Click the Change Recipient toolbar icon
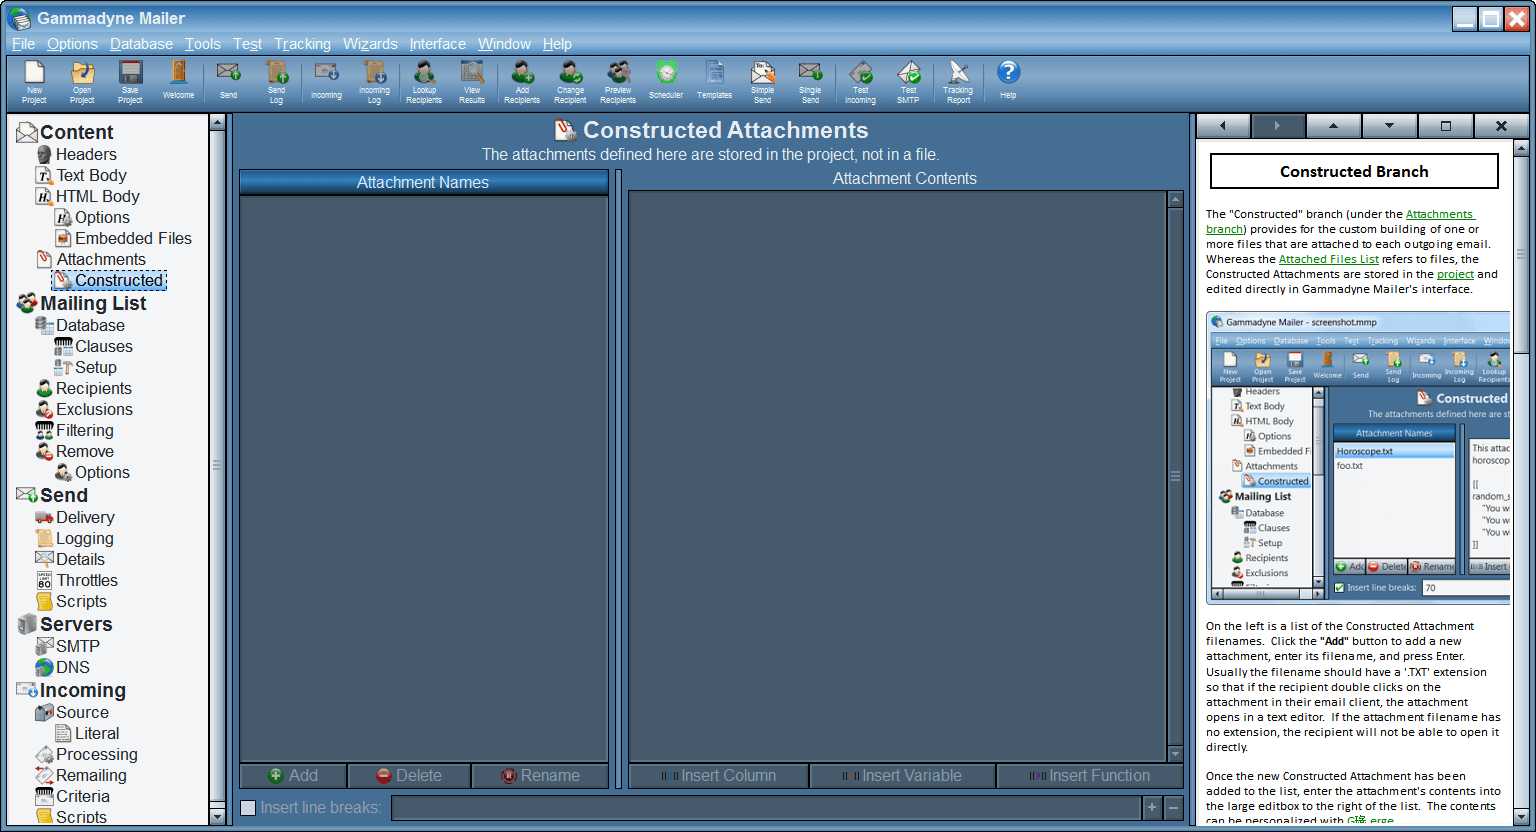This screenshot has width=1536, height=832. (x=570, y=82)
